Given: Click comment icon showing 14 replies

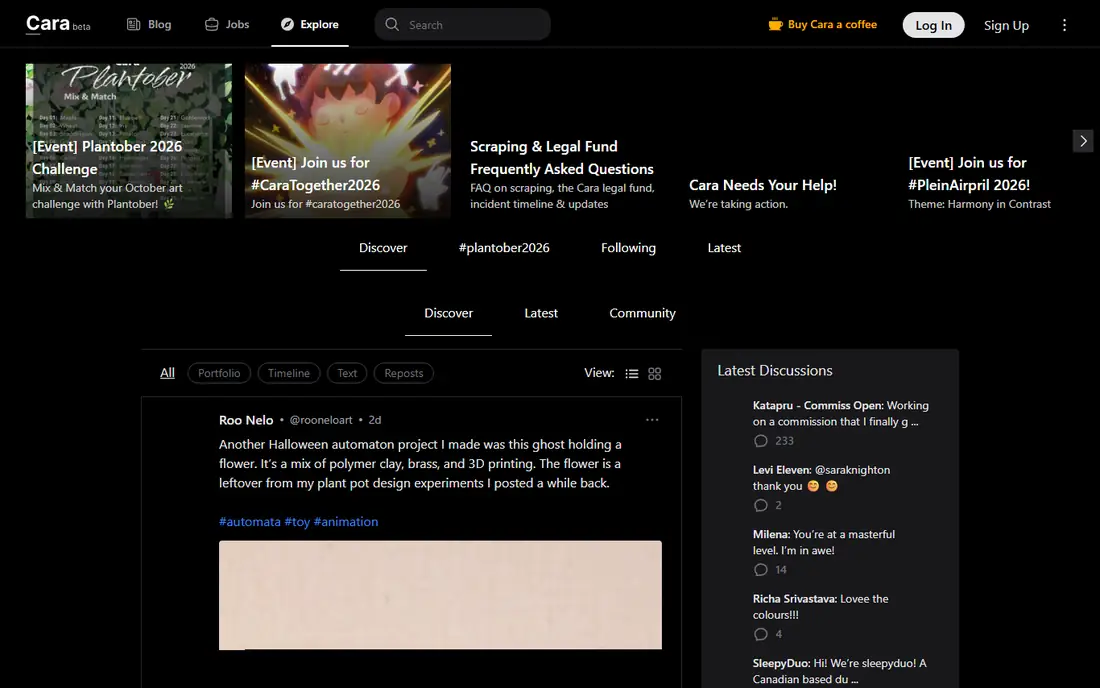Looking at the screenshot, I should (760, 570).
